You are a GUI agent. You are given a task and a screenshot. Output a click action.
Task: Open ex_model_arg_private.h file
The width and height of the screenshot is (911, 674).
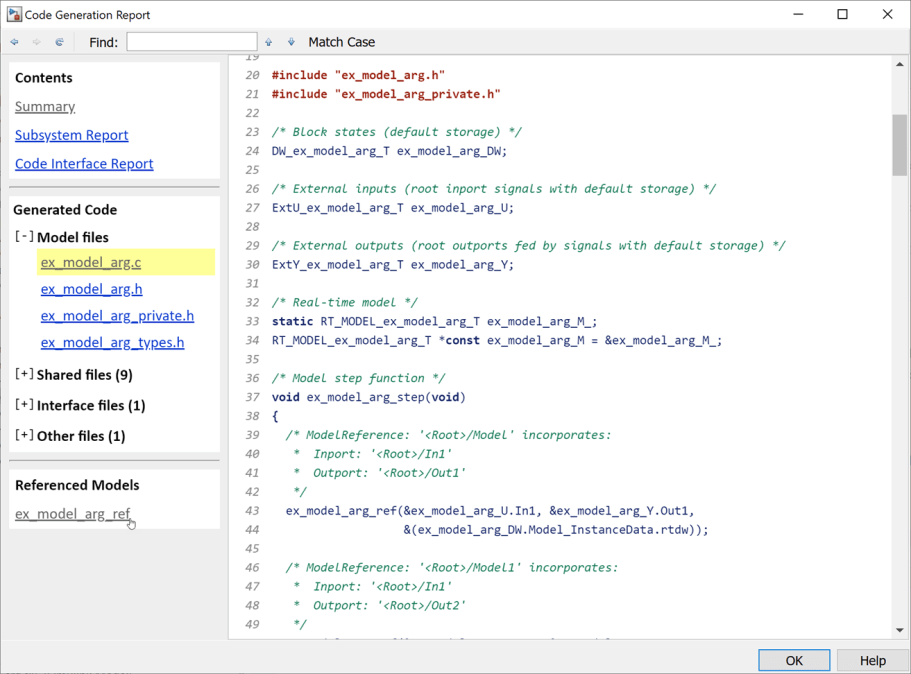[x=117, y=316]
